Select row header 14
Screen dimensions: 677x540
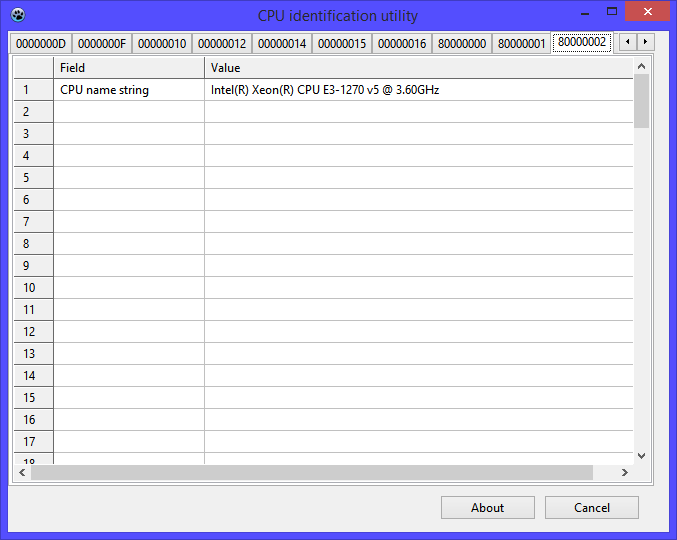33,376
